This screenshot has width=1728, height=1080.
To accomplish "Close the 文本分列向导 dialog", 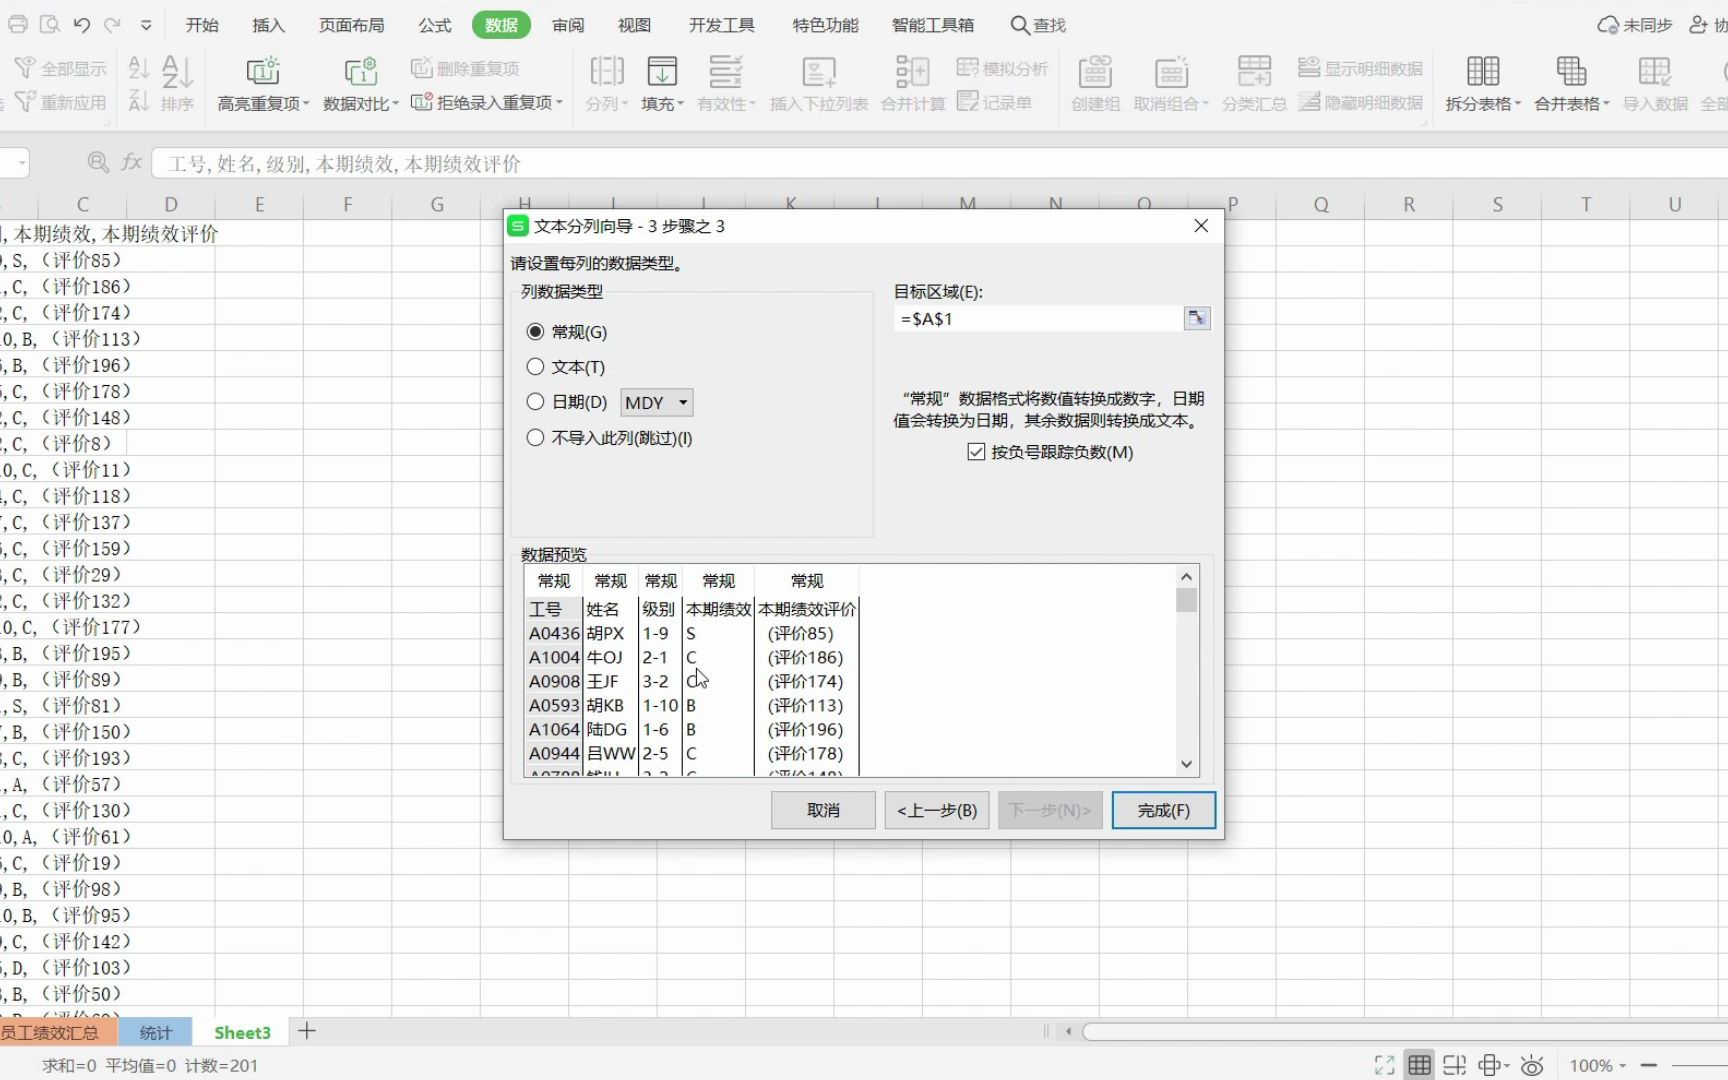I will [x=1201, y=226].
